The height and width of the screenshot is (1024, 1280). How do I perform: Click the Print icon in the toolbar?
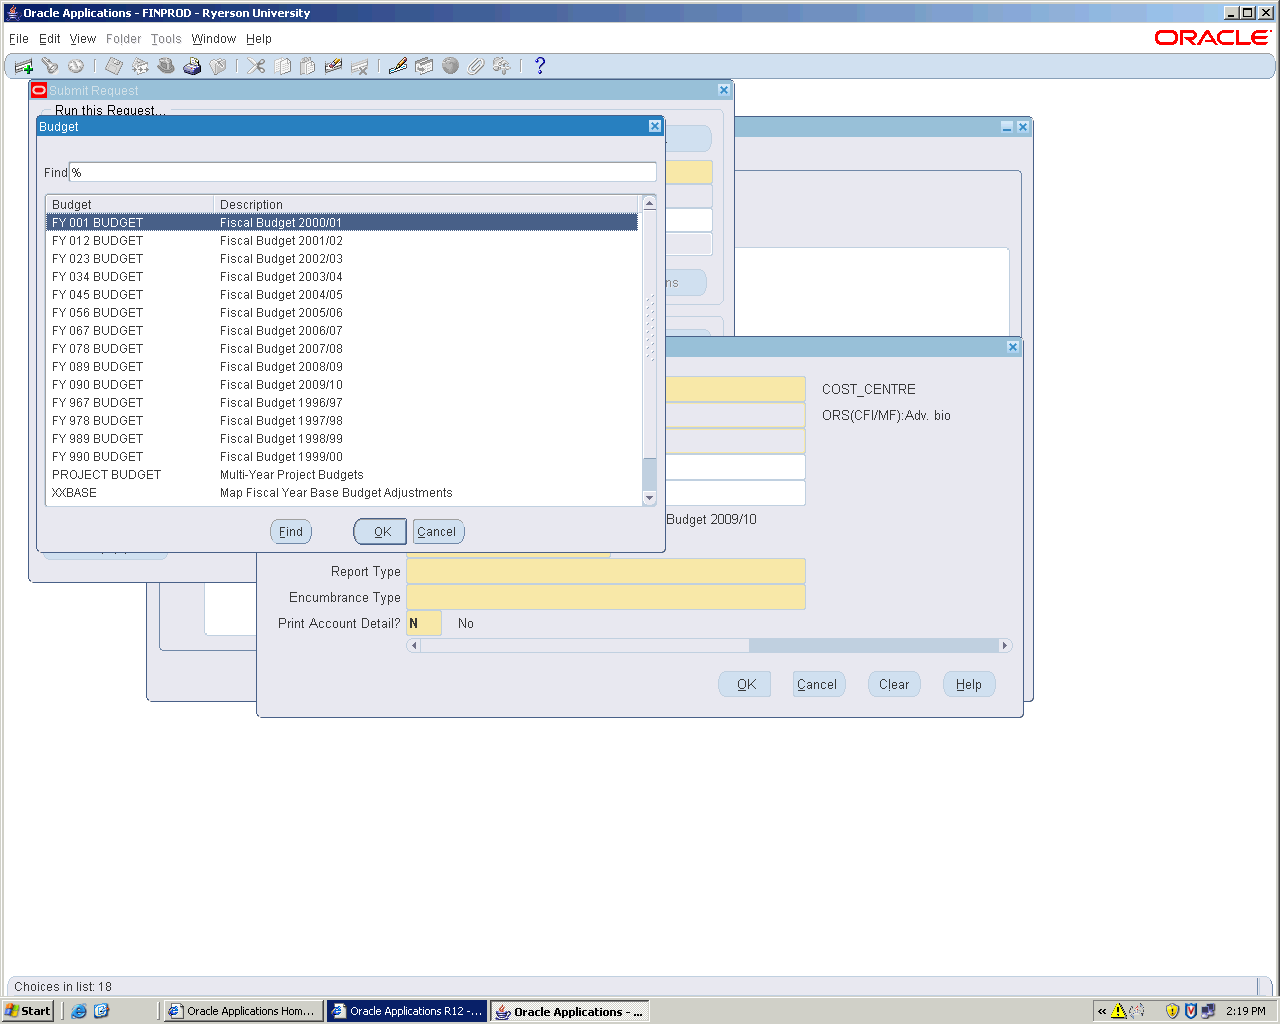click(192, 66)
